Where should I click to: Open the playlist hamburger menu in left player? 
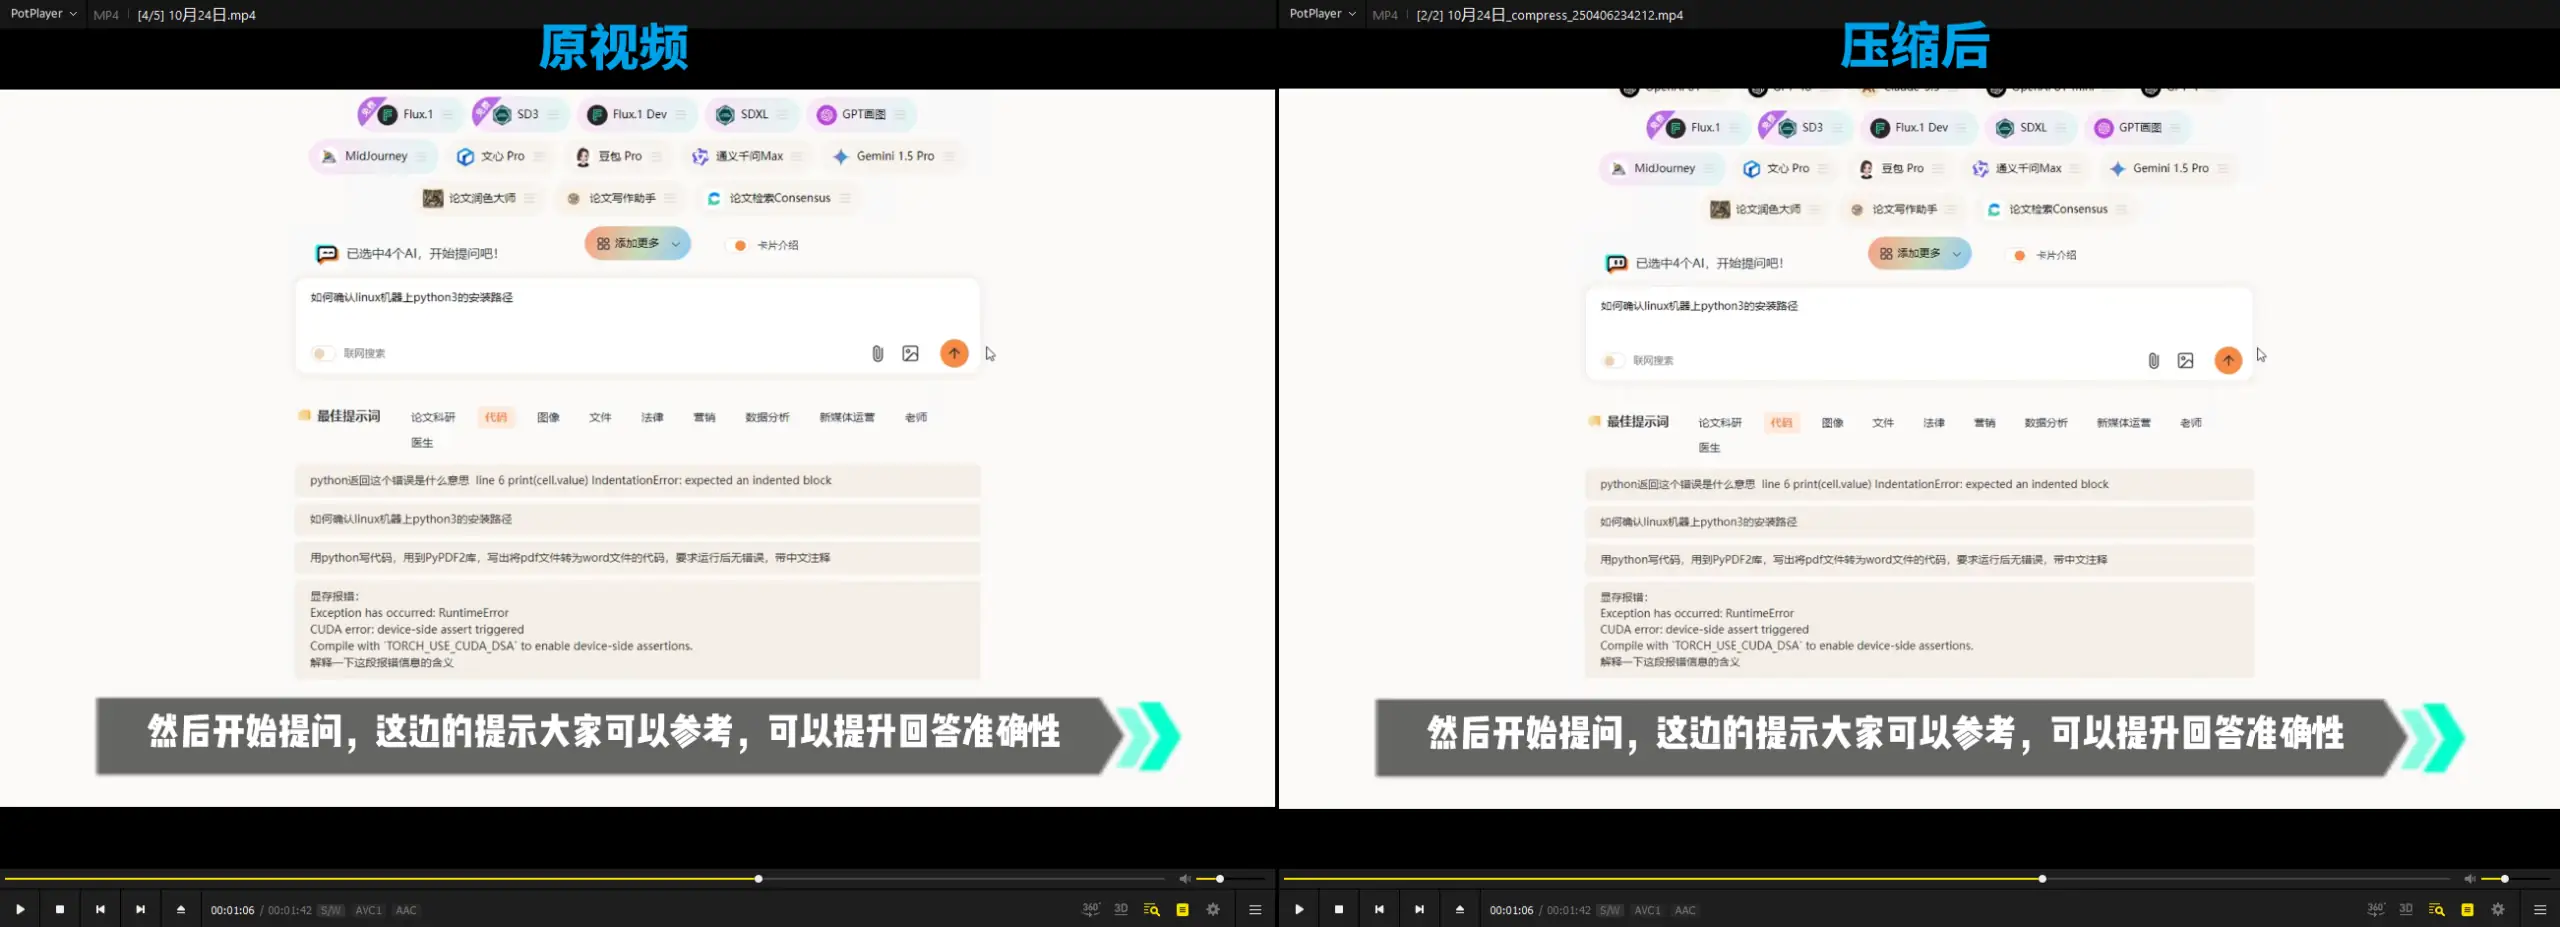1255,909
